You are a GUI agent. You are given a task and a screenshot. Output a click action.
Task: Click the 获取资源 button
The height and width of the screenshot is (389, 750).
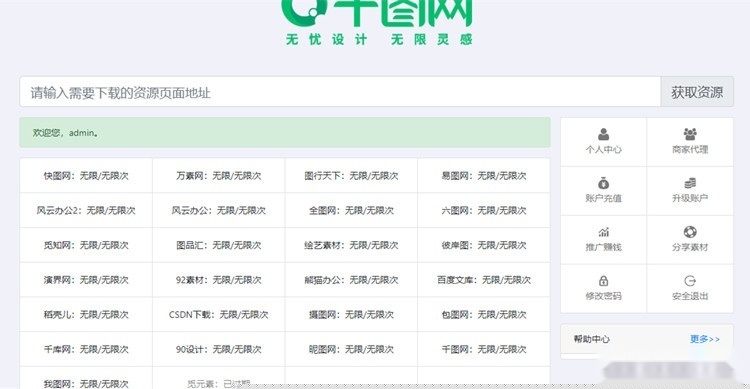[x=697, y=92]
